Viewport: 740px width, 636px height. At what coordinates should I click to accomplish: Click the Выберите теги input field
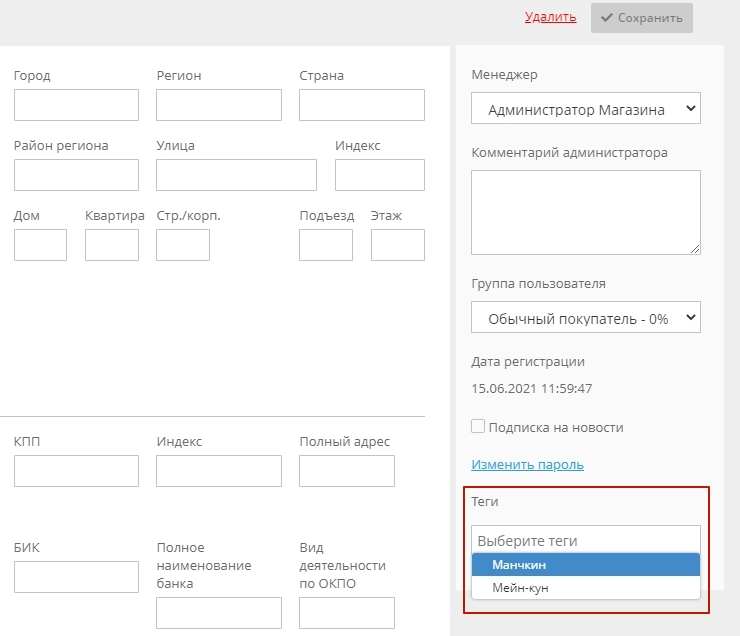(x=585, y=540)
